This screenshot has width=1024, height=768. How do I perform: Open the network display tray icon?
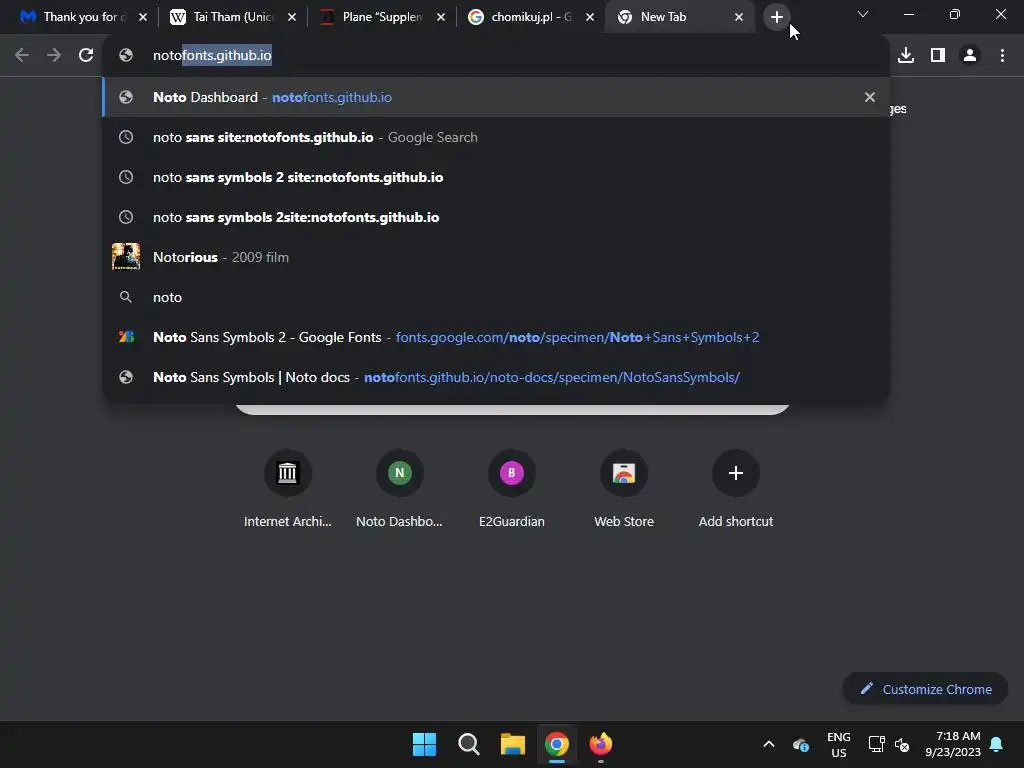[x=876, y=744]
